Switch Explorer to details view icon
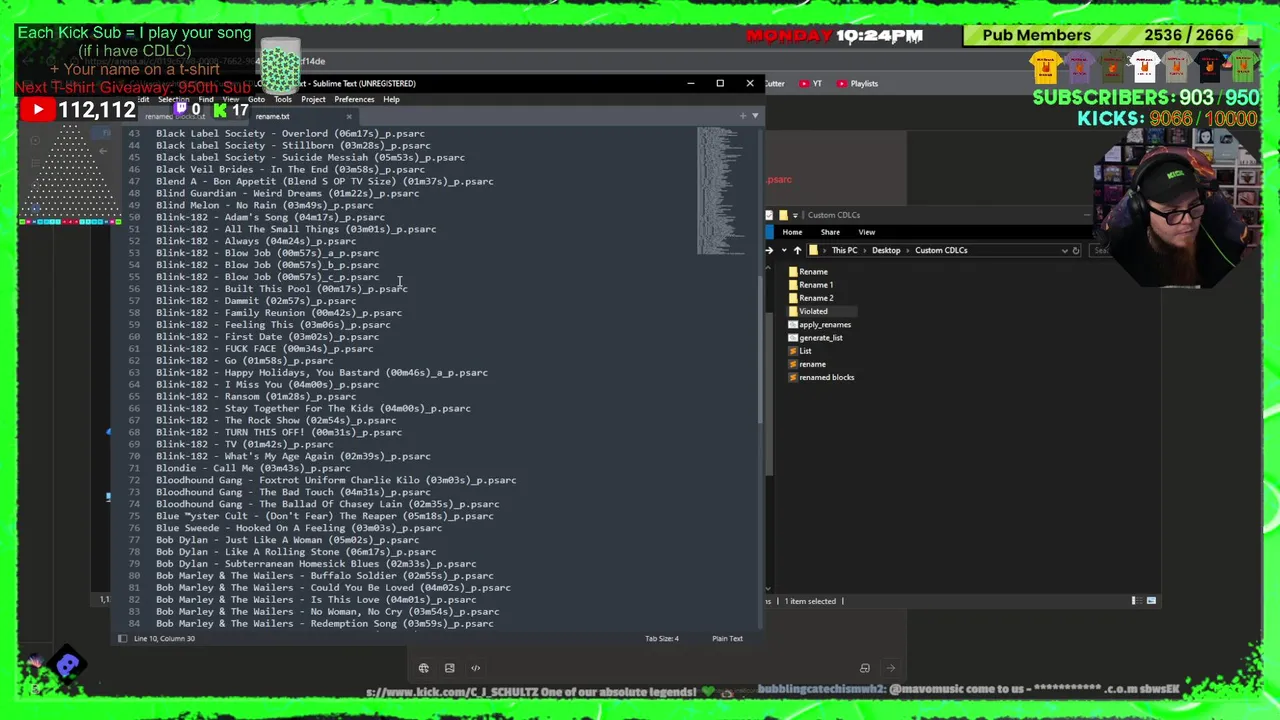Screen dimensions: 1280x720 (x=1135, y=601)
